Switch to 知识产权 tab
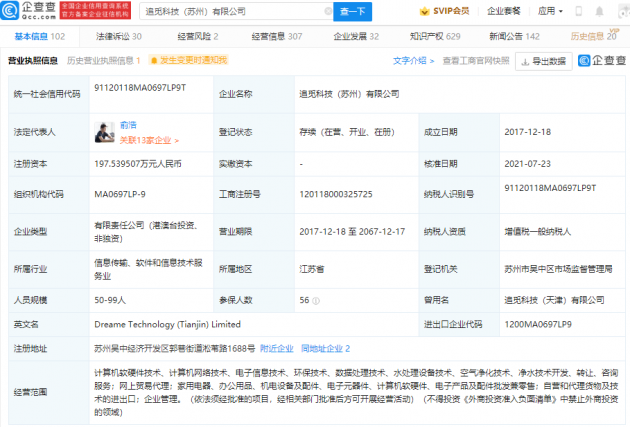The width and height of the screenshot is (630, 427). coord(435,37)
